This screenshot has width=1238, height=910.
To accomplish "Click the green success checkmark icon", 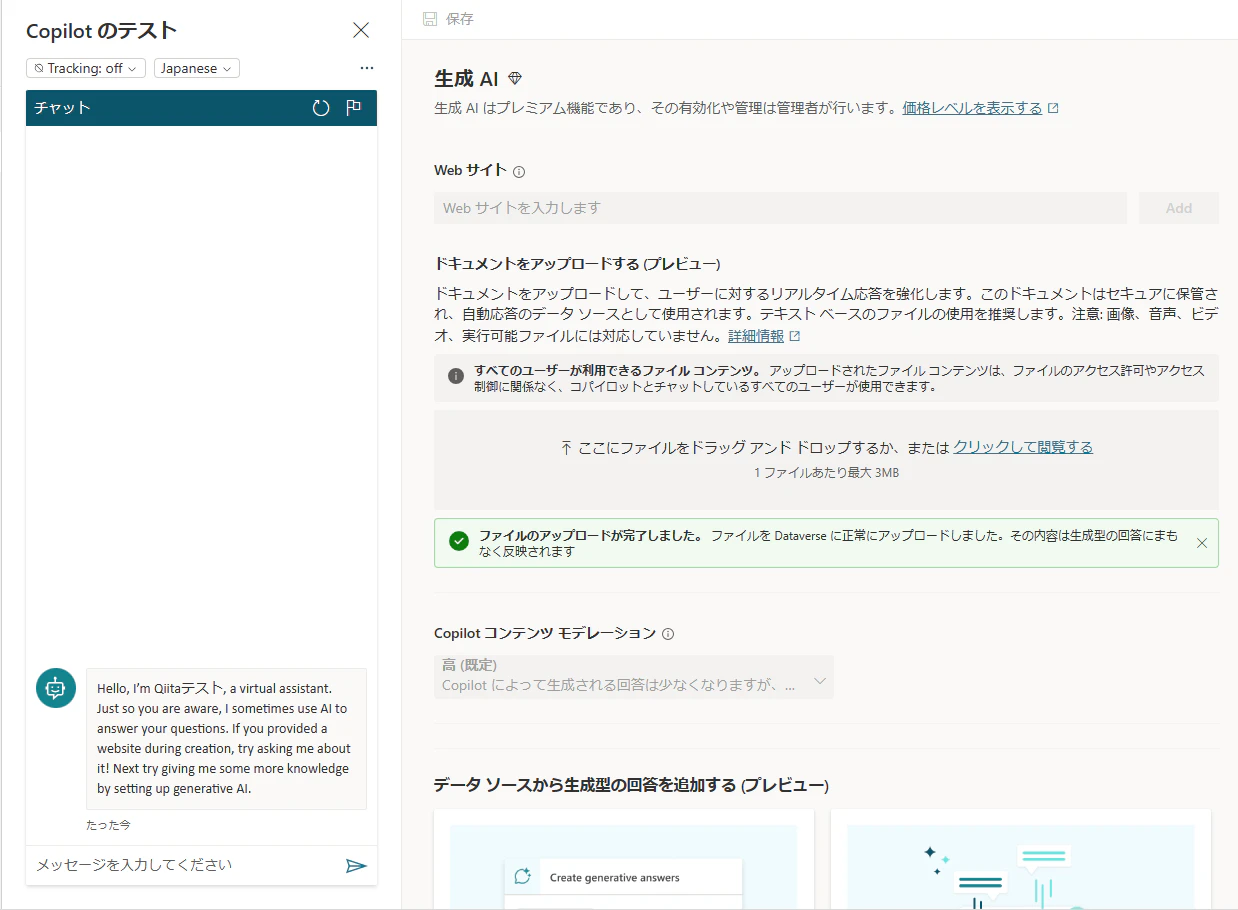I will coord(459,542).
